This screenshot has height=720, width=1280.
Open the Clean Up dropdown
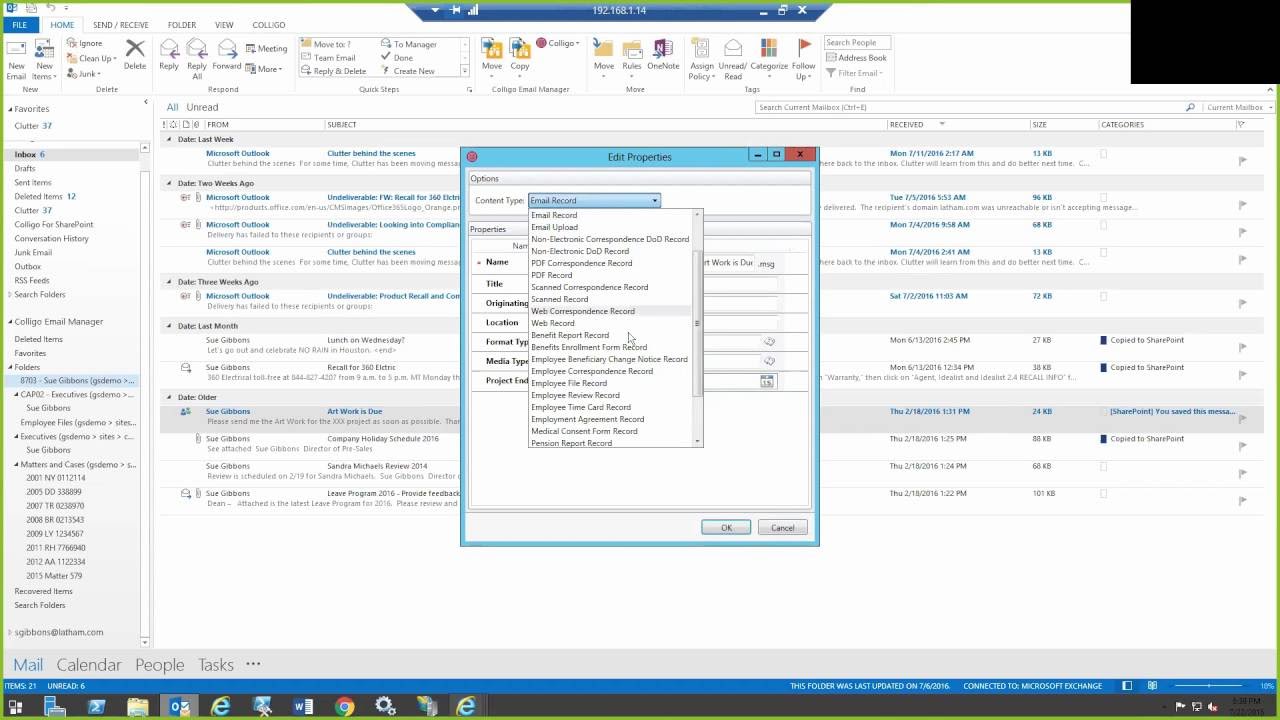90,58
